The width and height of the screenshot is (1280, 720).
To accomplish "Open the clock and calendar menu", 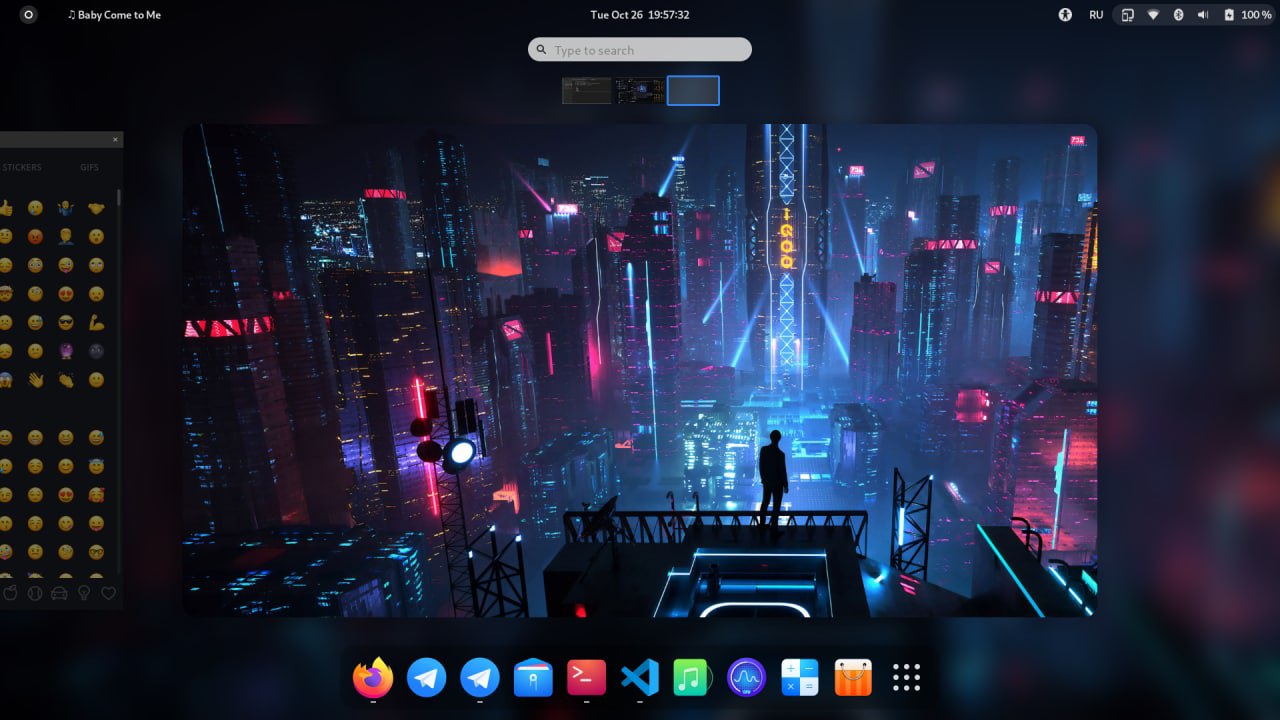I will pyautogui.click(x=640, y=15).
